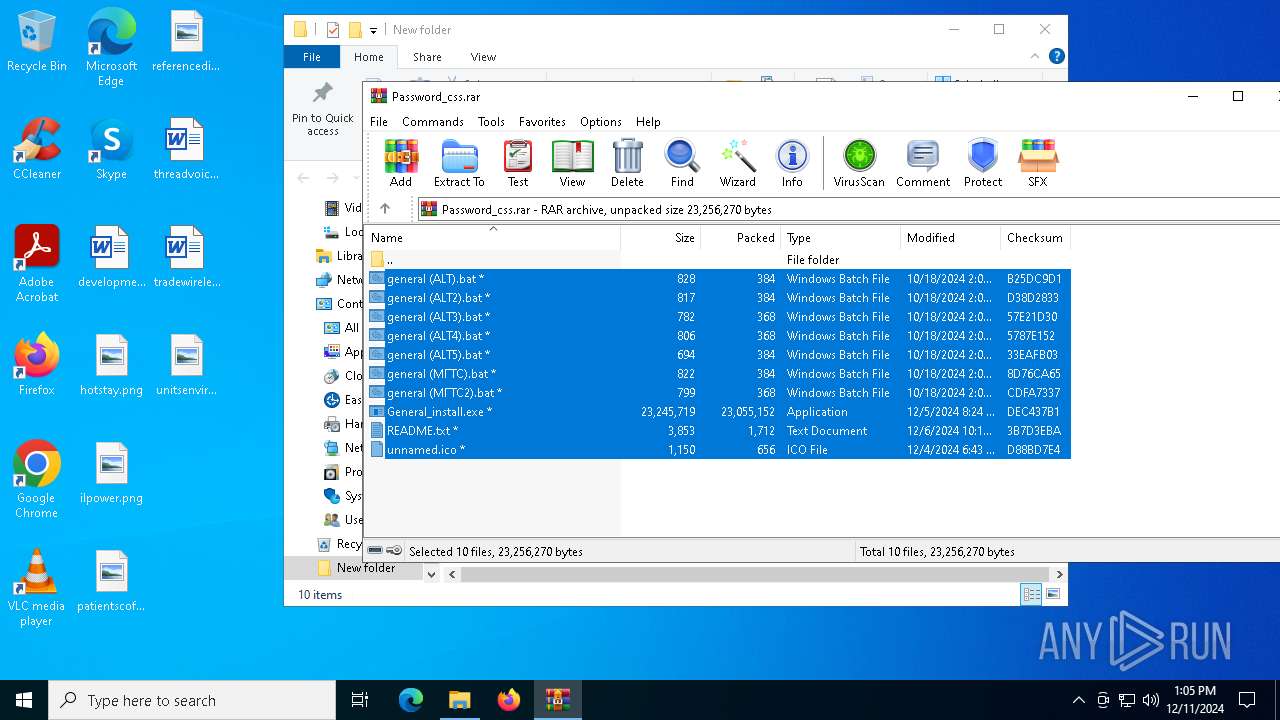
Task: Open Explorer quick access toolbar dropdown
Action: (x=373, y=30)
